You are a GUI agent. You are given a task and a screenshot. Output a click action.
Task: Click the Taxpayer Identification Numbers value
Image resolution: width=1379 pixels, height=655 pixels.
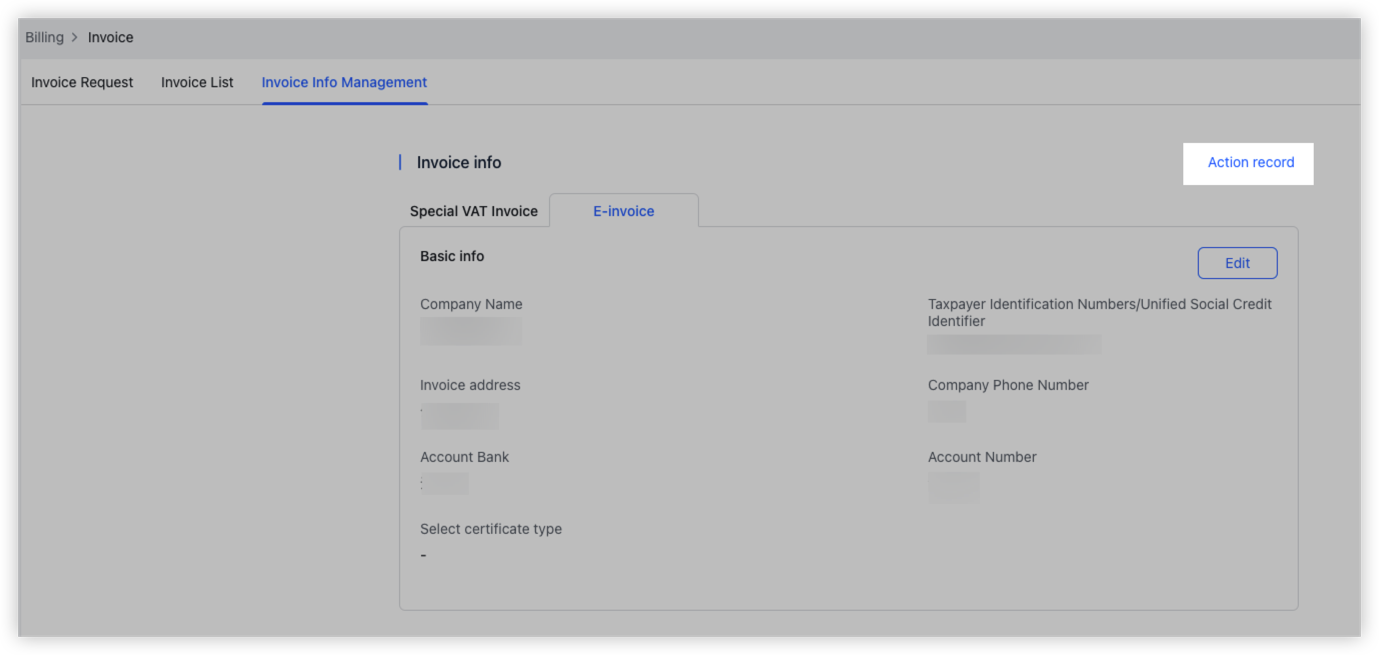pyautogui.click(x=1014, y=344)
